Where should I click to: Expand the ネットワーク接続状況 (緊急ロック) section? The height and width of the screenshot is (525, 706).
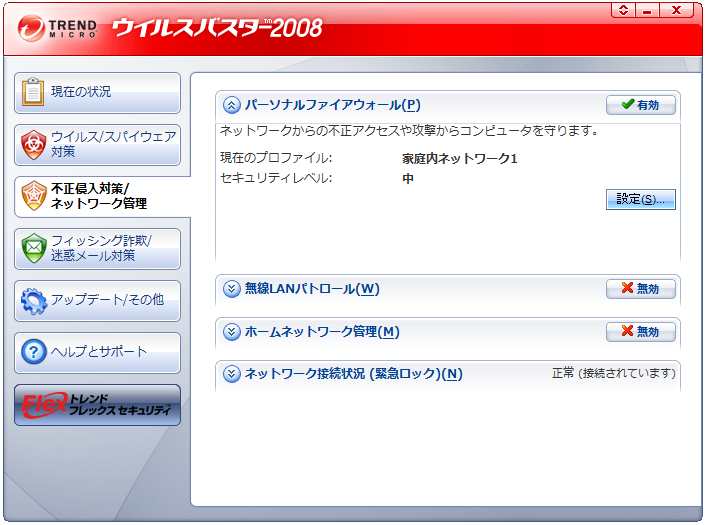pos(232,374)
